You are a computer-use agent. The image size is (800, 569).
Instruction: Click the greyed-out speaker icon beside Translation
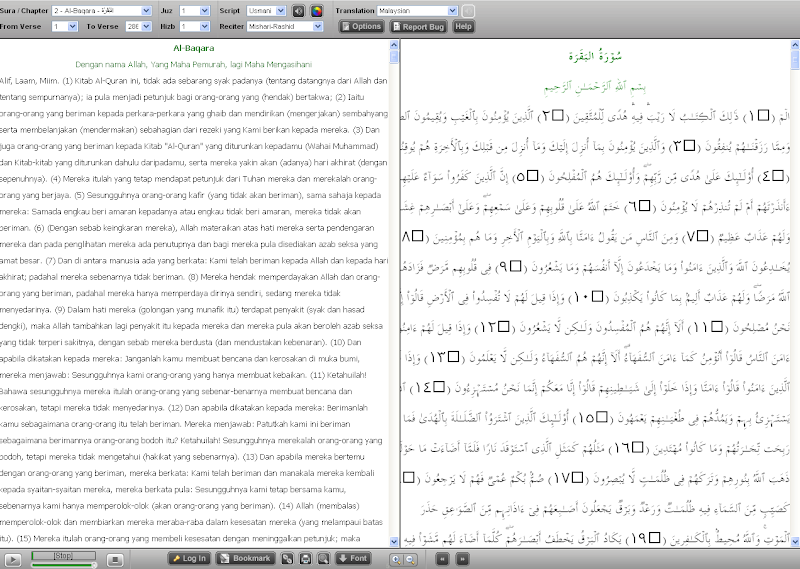click(468, 11)
